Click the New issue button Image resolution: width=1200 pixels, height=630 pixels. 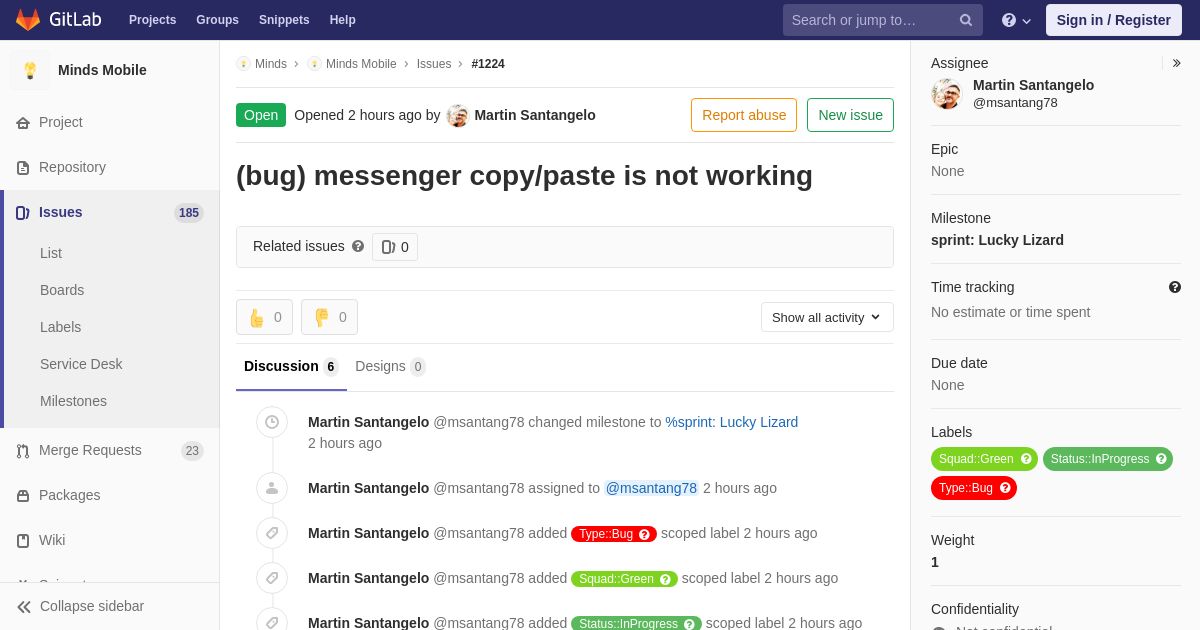click(x=850, y=115)
